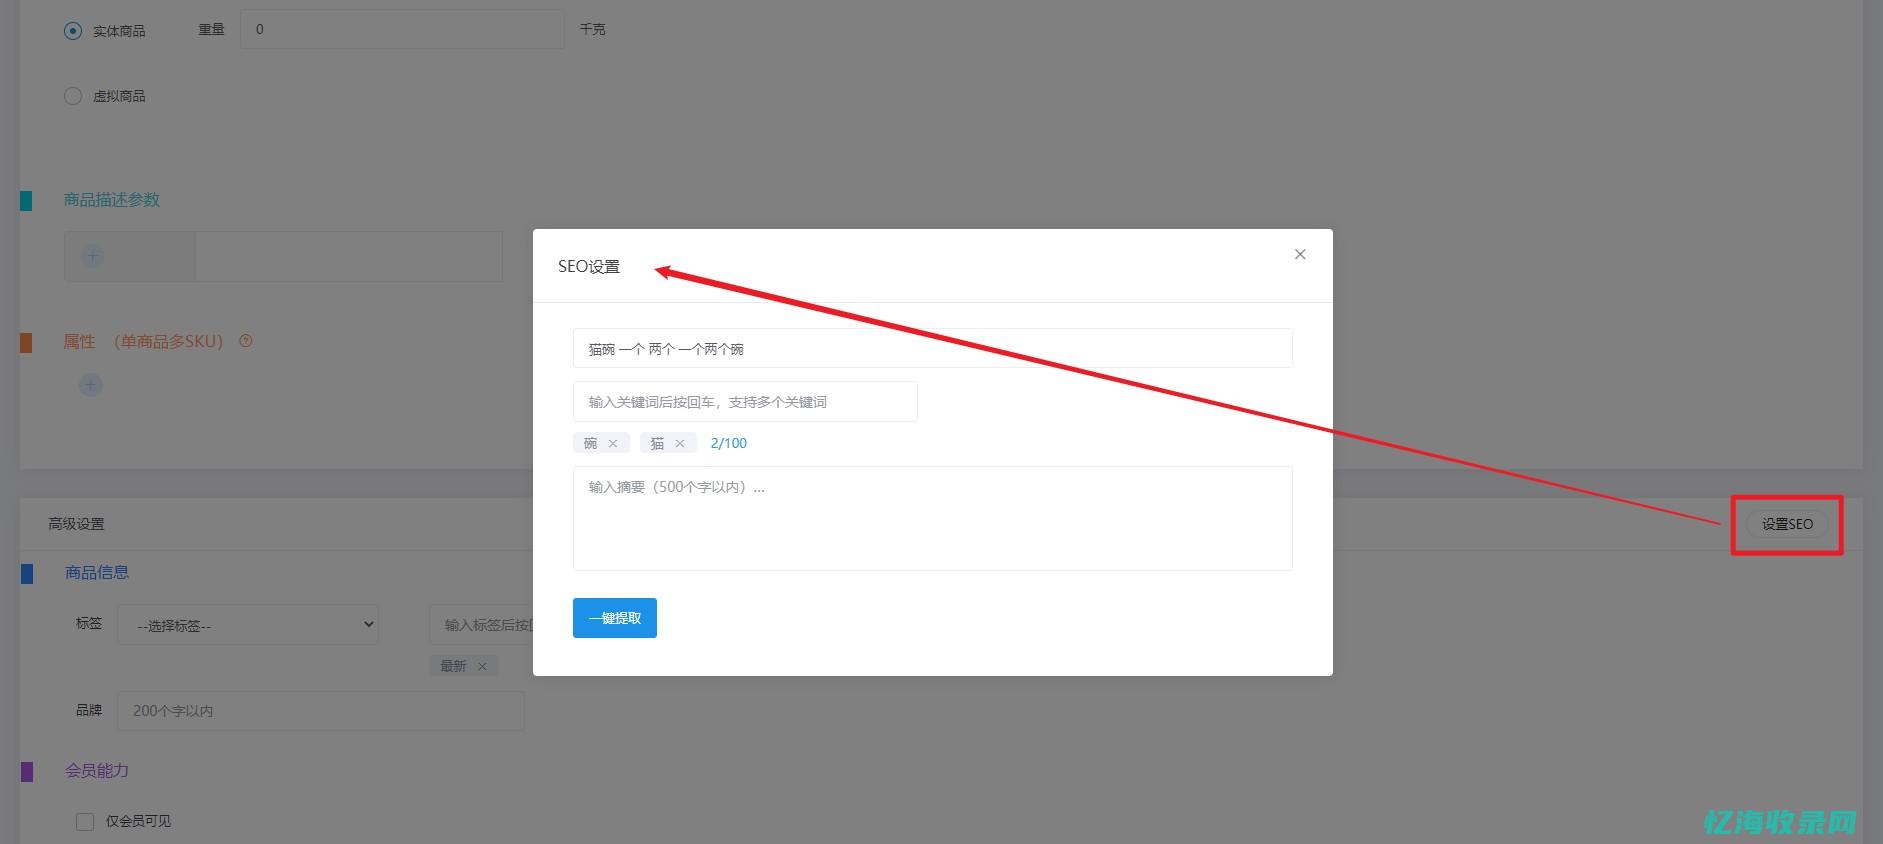Select the 虚拟商品 radio button
Screen dimensions: 1883x844
(x=73, y=96)
